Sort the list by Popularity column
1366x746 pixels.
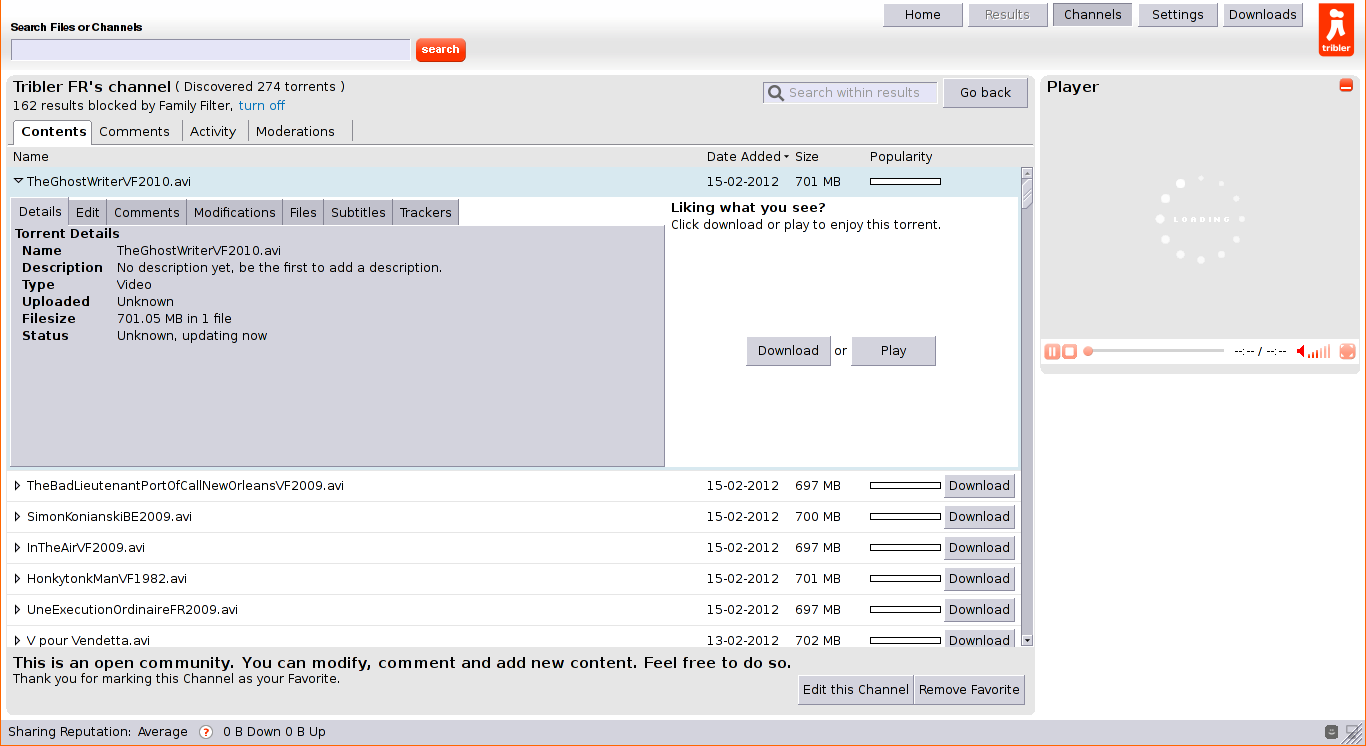pos(901,157)
